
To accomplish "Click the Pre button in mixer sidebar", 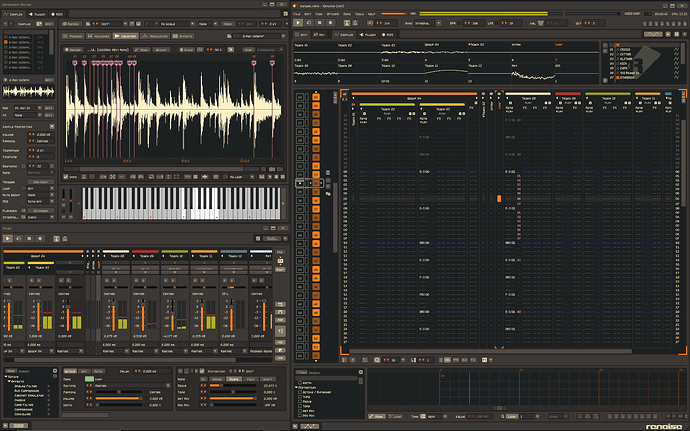I will coord(280,252).
